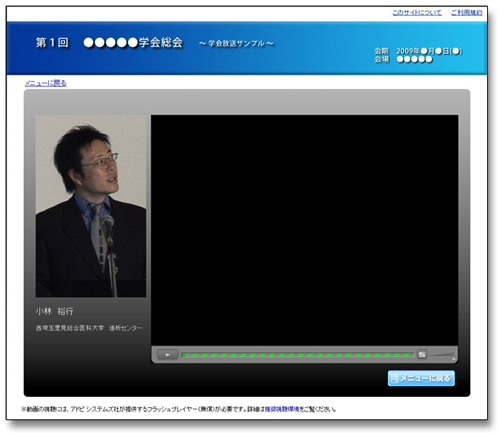Click the black video display area
This screenshot has height=433, width=500.
coord(304,230)
